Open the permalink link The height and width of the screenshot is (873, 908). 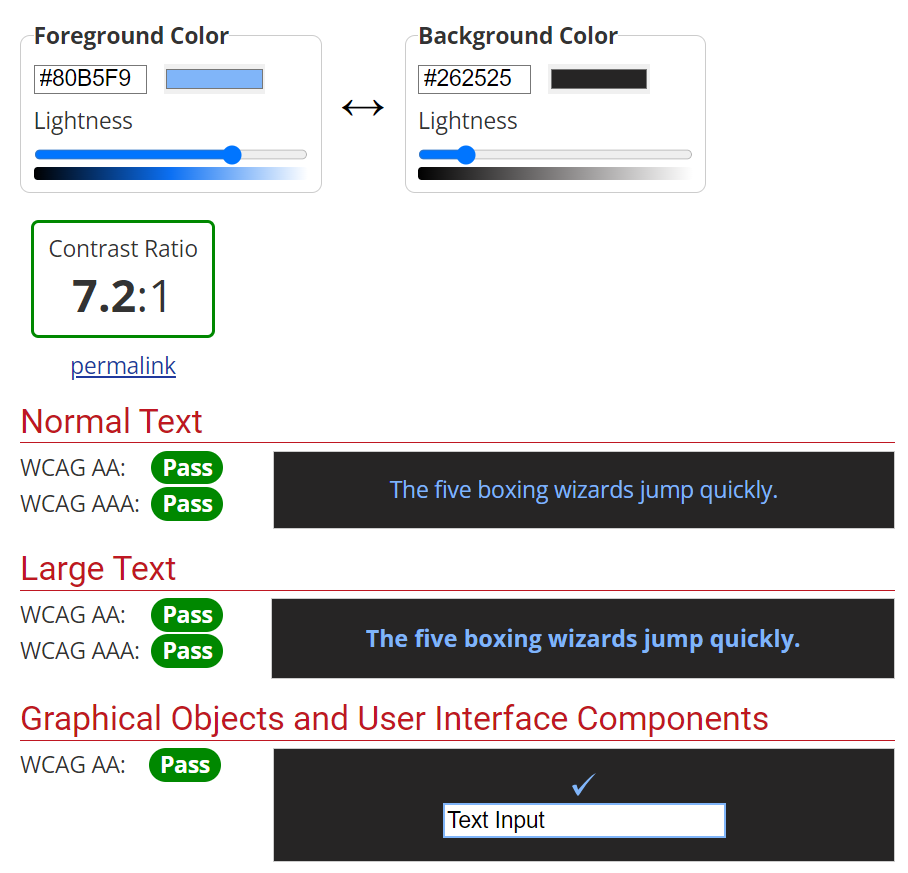123,366
